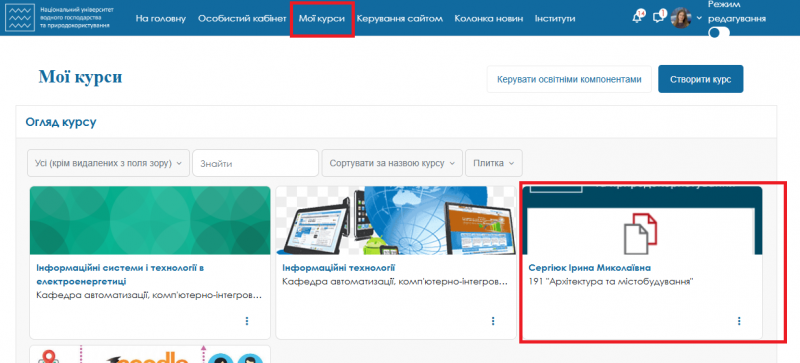
Task: Click the Мої курси page heading
Action: point(80,77)
